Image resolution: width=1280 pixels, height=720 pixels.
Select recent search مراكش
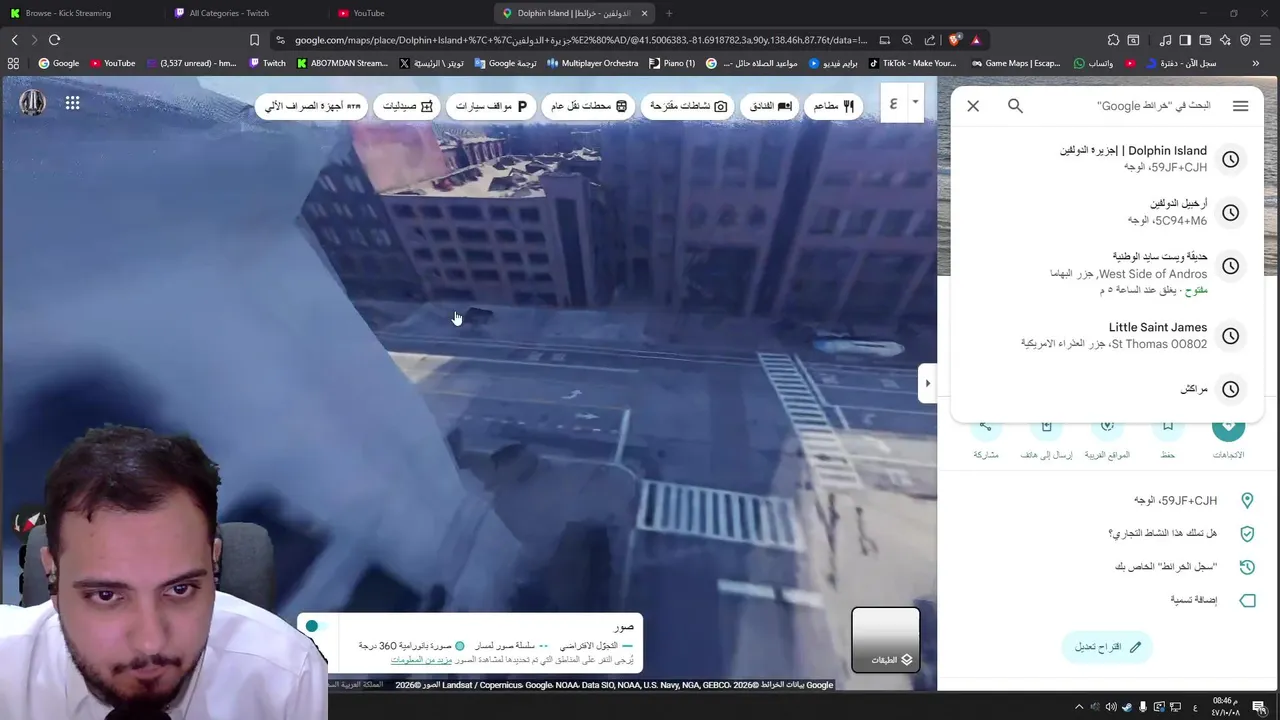pos(1107,389)
